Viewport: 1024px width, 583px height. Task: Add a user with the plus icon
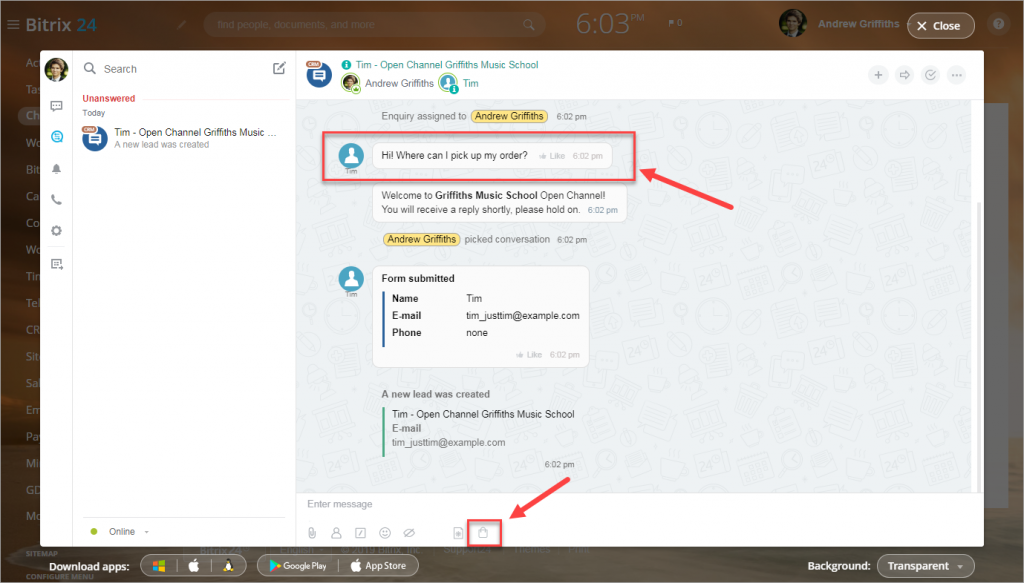point(878,75)
